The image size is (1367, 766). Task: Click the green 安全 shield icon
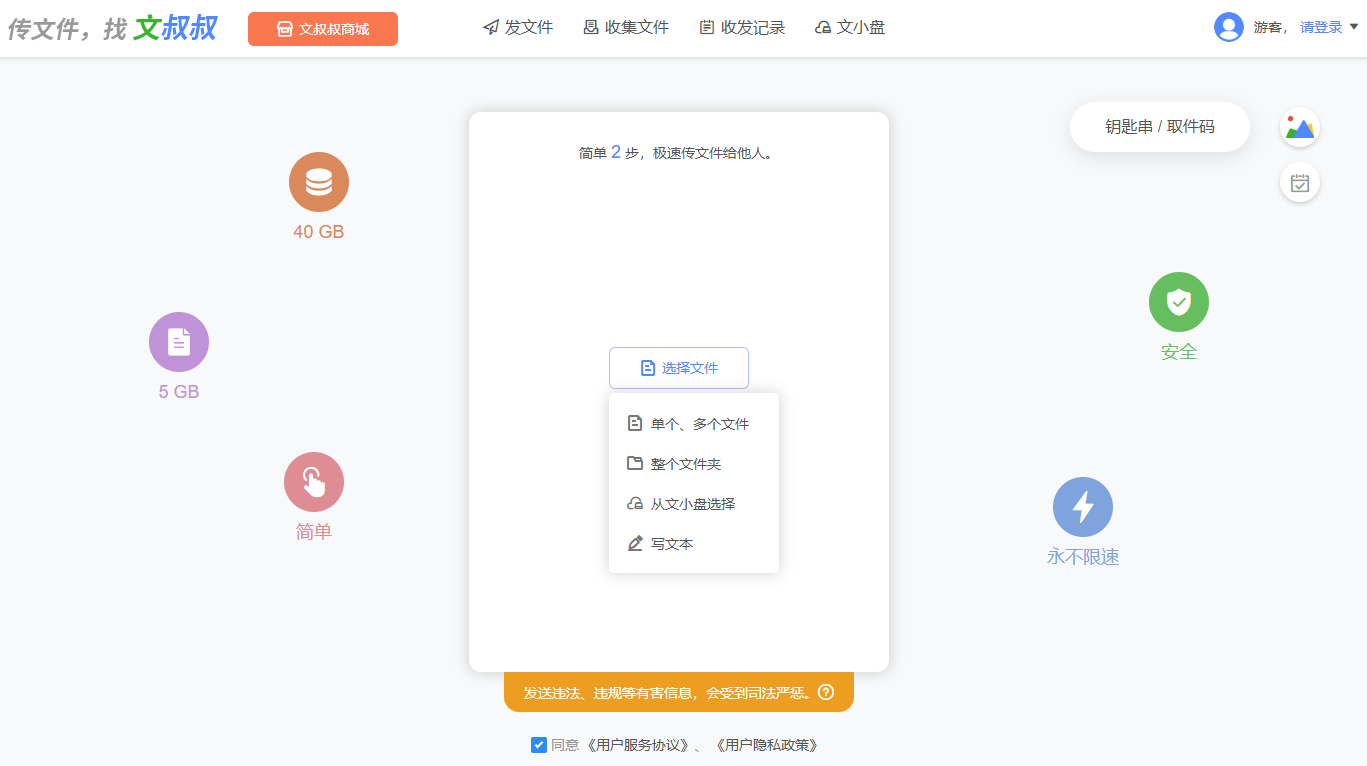click(1179, 302)
